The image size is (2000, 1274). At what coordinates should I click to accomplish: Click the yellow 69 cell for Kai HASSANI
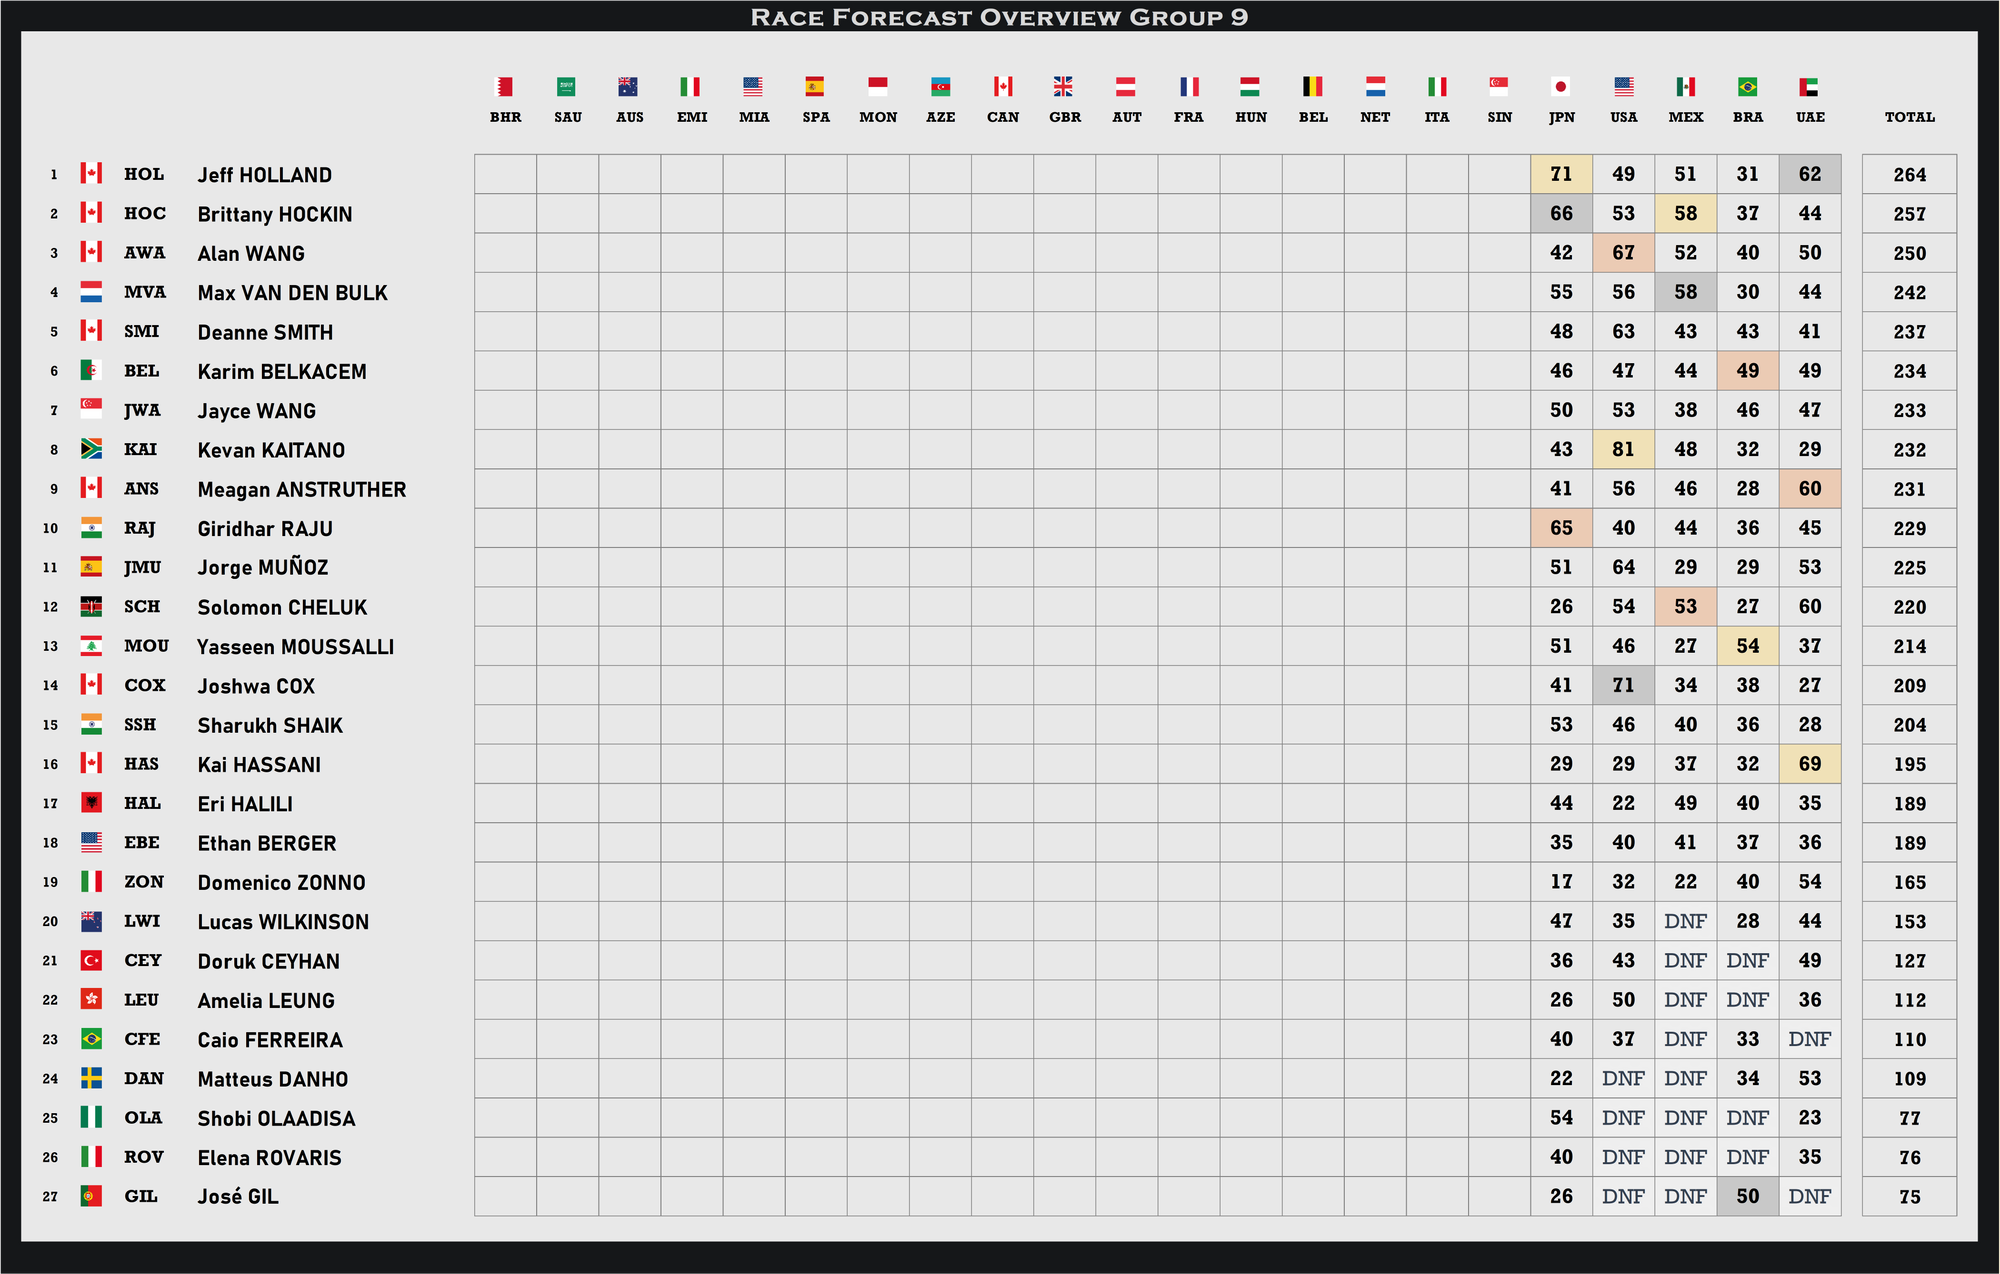(x=1809, y=764)
